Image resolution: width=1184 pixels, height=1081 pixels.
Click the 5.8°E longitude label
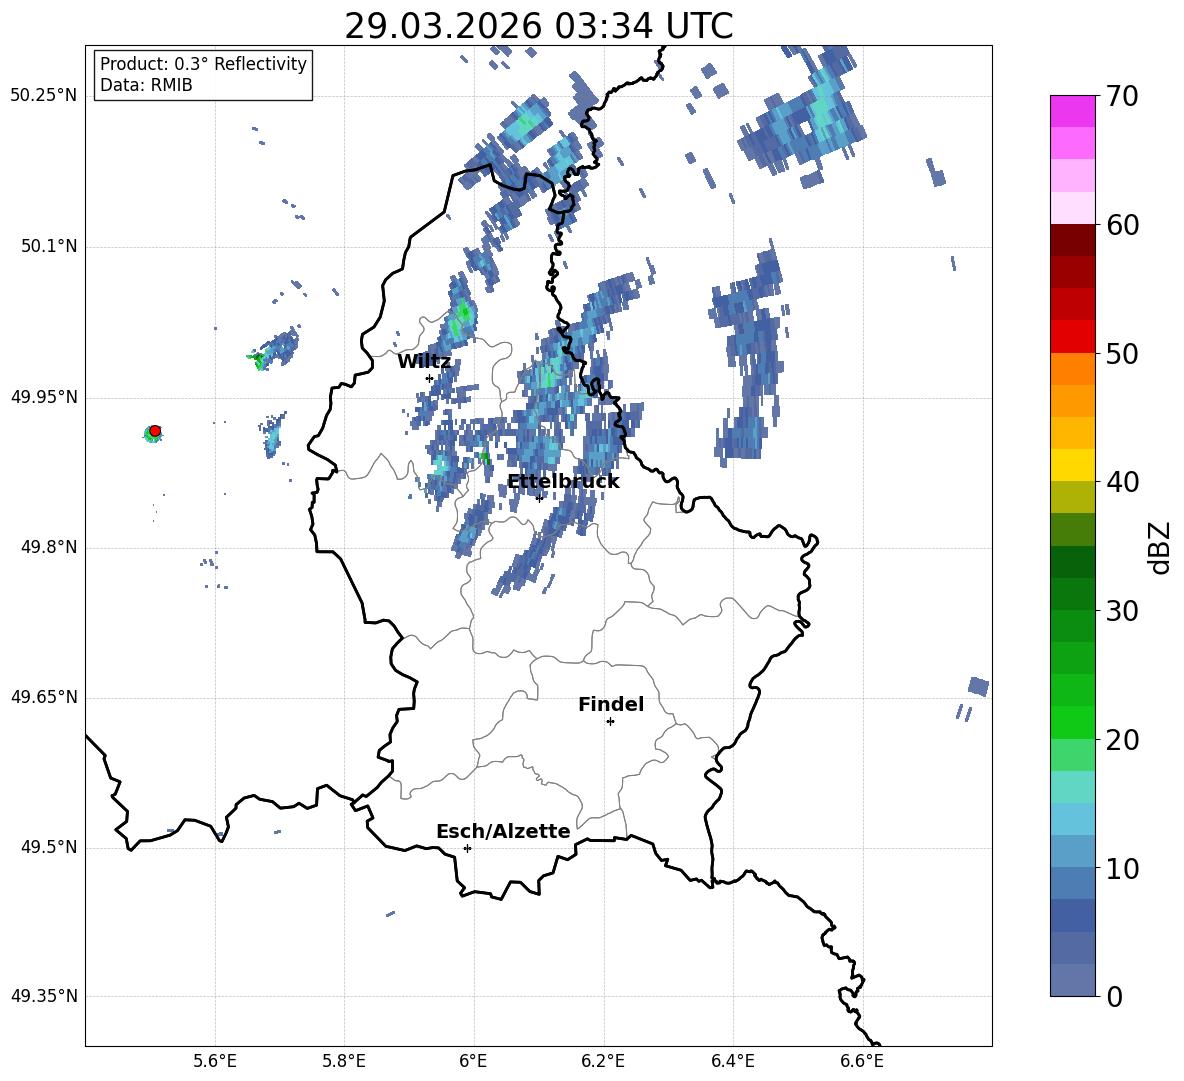344,1061
